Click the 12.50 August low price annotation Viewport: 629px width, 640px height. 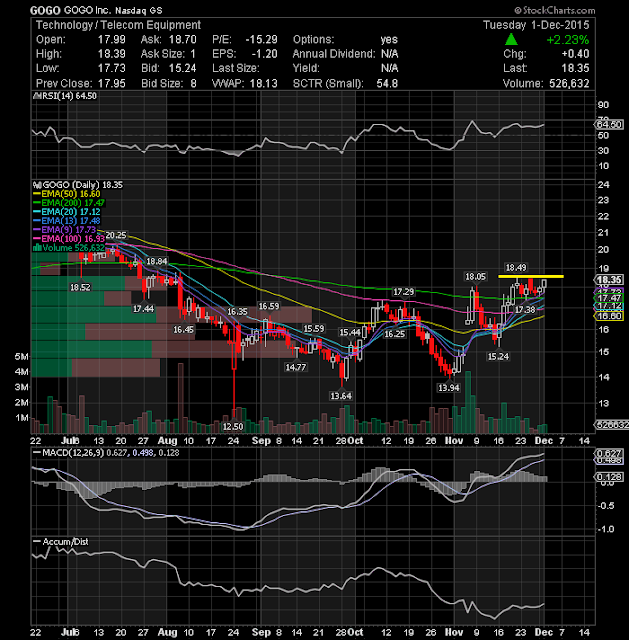233,427
